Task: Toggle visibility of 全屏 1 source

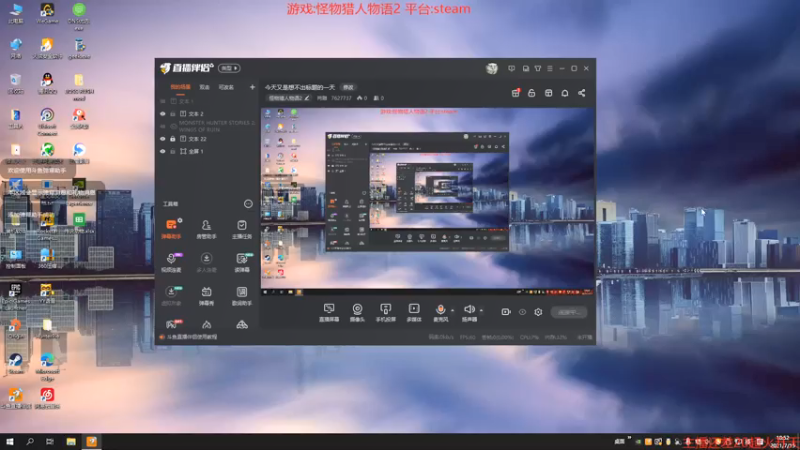Action: [163, 151]
